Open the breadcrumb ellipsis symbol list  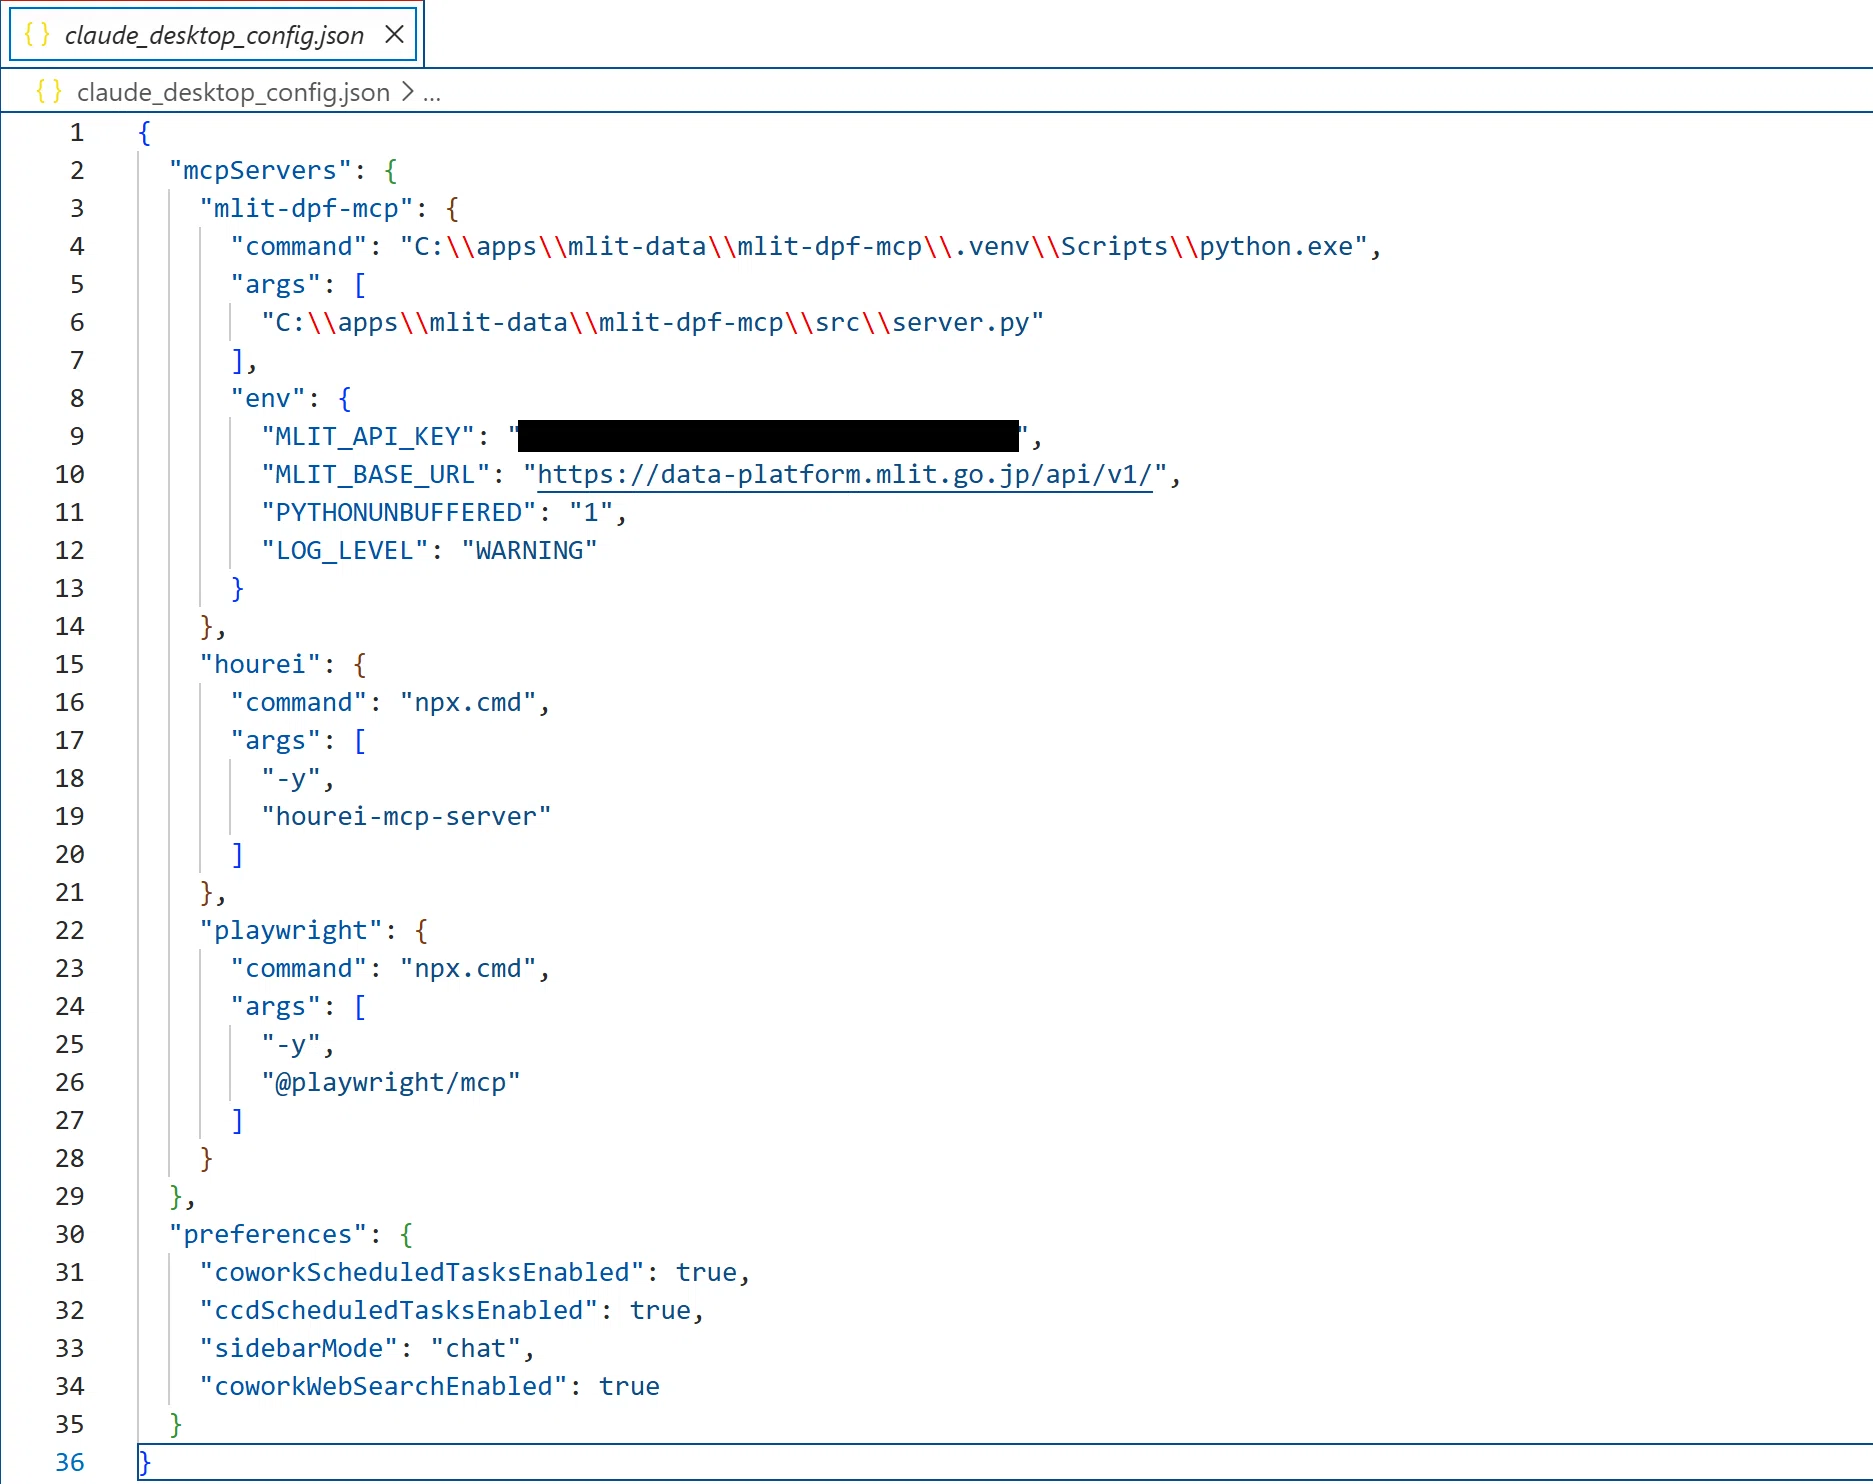point(432,93)
